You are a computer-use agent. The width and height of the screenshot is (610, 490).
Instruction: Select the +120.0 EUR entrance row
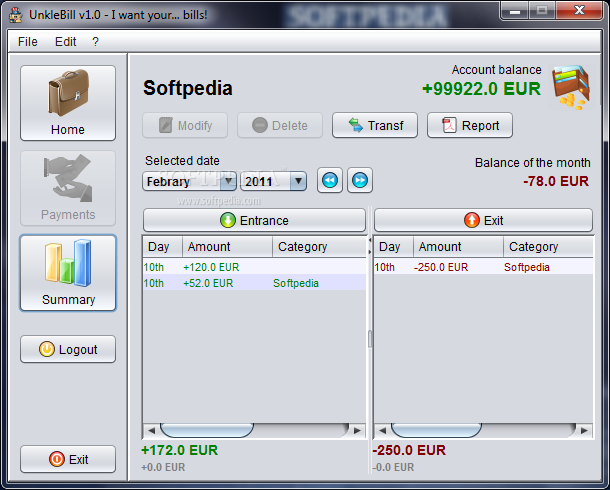[254, 267]
